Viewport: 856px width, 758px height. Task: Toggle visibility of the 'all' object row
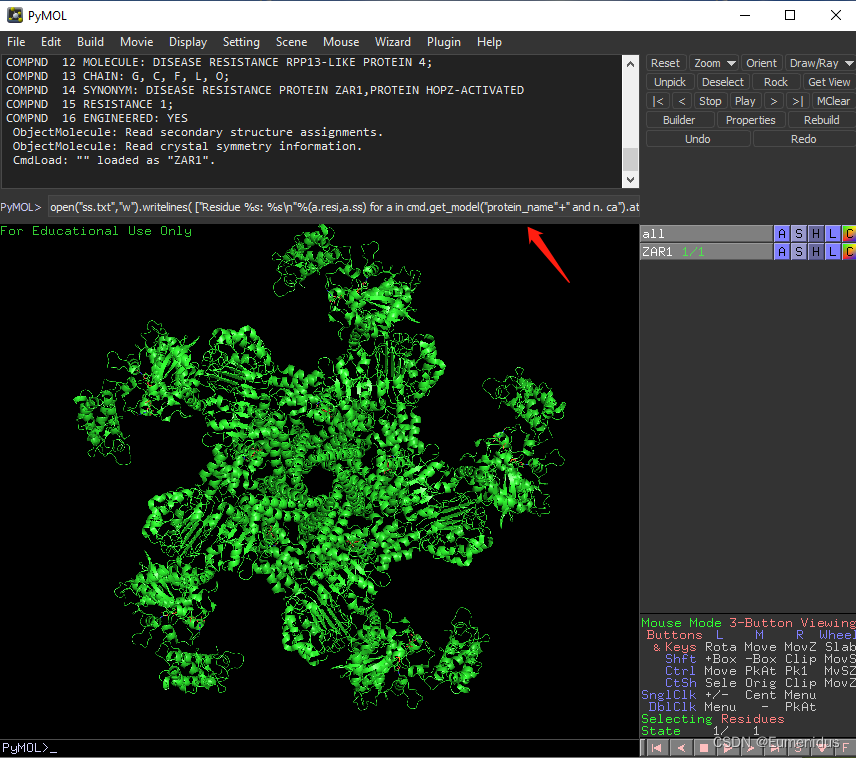pyautogui.click(x=706, y=234)
